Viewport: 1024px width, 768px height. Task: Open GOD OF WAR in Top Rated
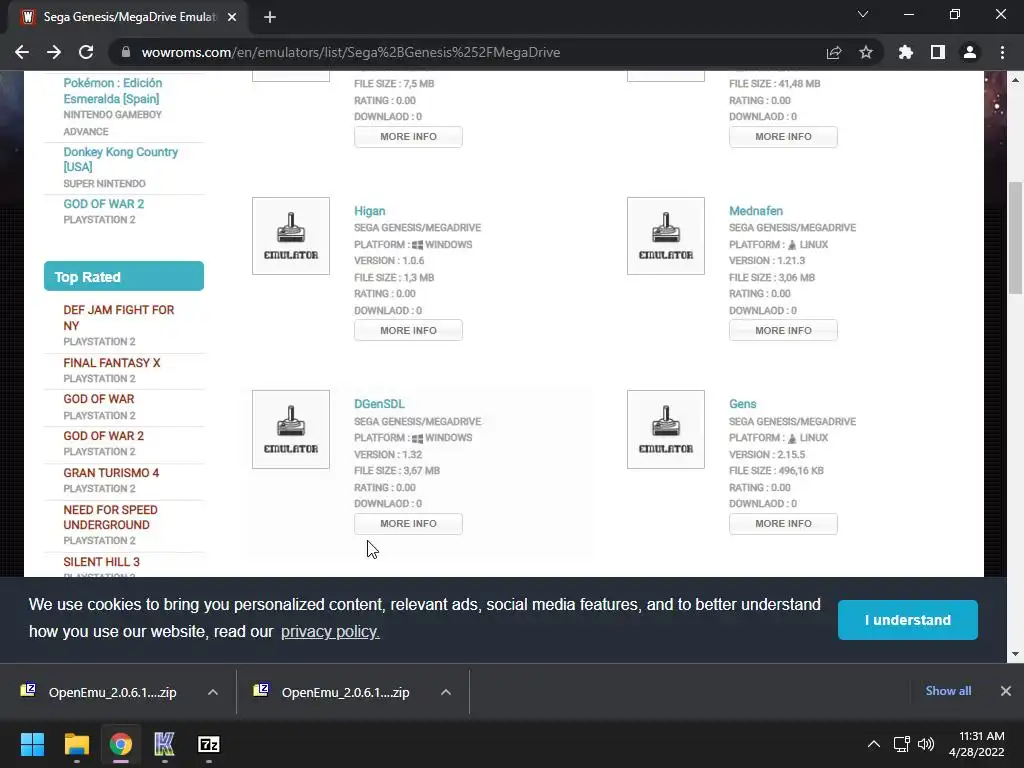click(99, 398)
